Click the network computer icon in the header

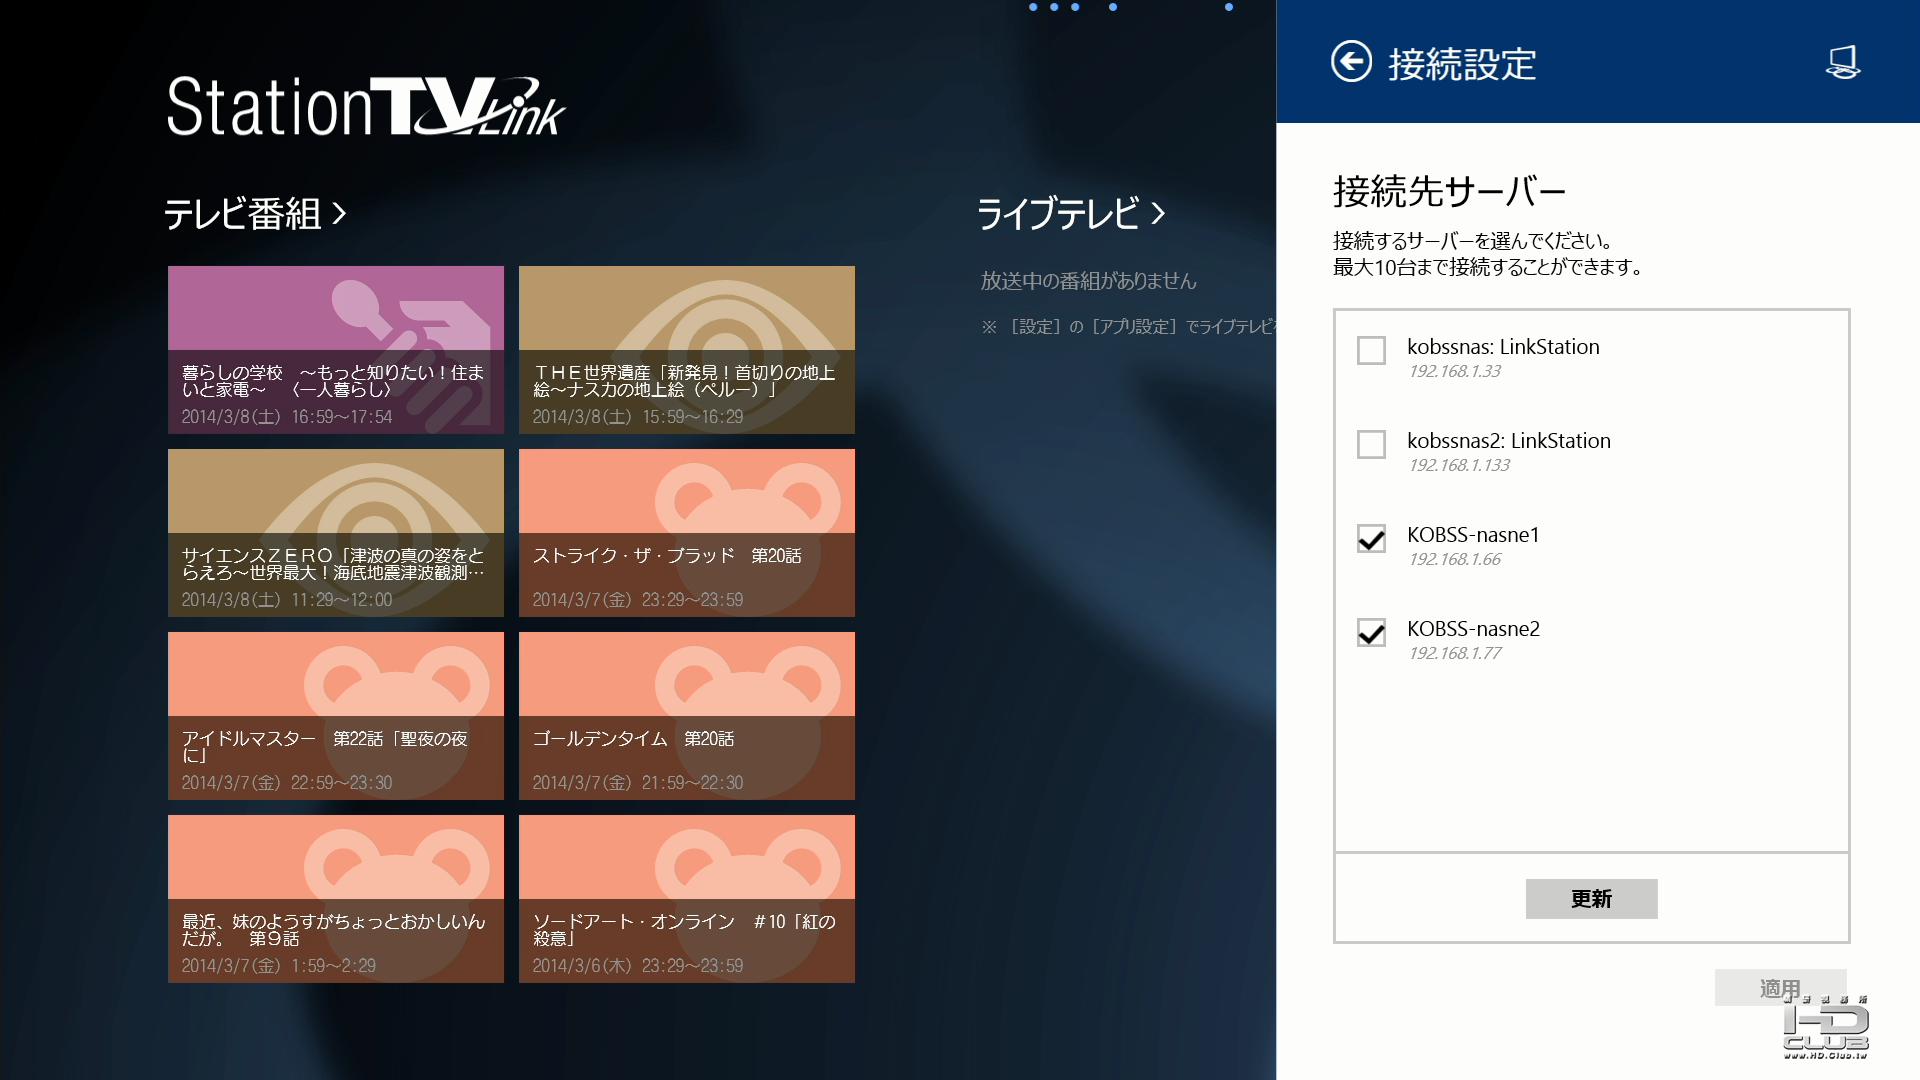1843,62
